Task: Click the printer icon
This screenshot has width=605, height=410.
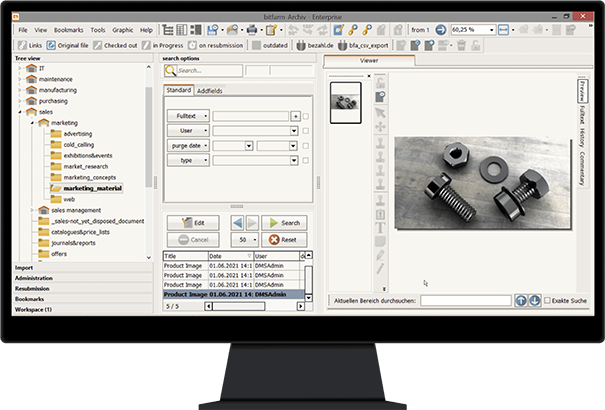Action: 252,30
